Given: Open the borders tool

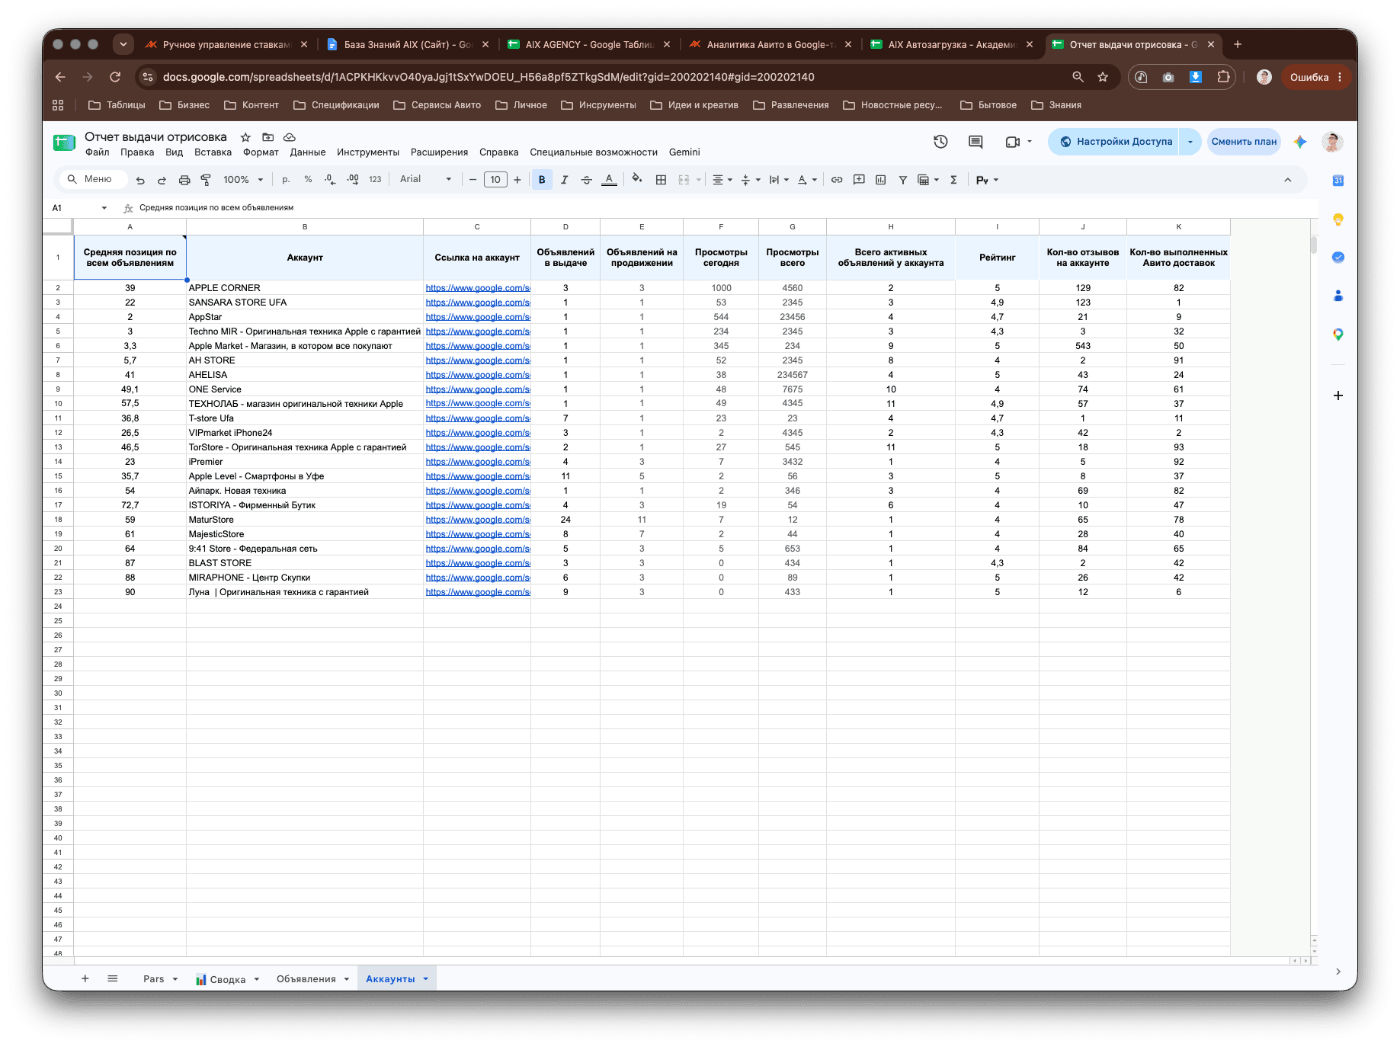Looking at the screenshot, I should 661,180.
